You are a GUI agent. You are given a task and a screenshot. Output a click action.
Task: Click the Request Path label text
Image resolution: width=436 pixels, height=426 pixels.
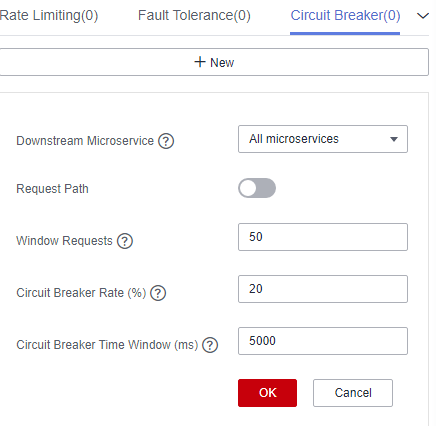(52, 189)
